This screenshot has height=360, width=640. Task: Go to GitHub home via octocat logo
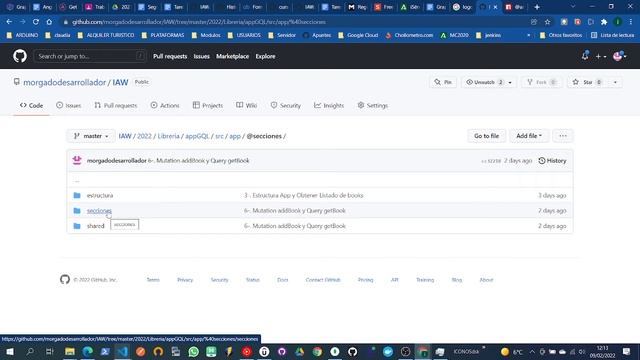pyautogui.click(x=20, y=56)
